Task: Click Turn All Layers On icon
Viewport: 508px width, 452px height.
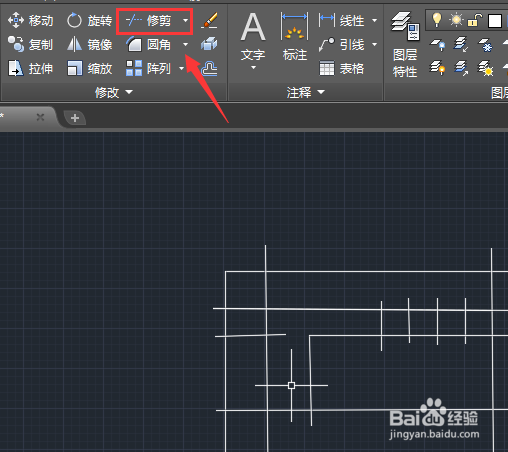Action: (x=438, y=68)
